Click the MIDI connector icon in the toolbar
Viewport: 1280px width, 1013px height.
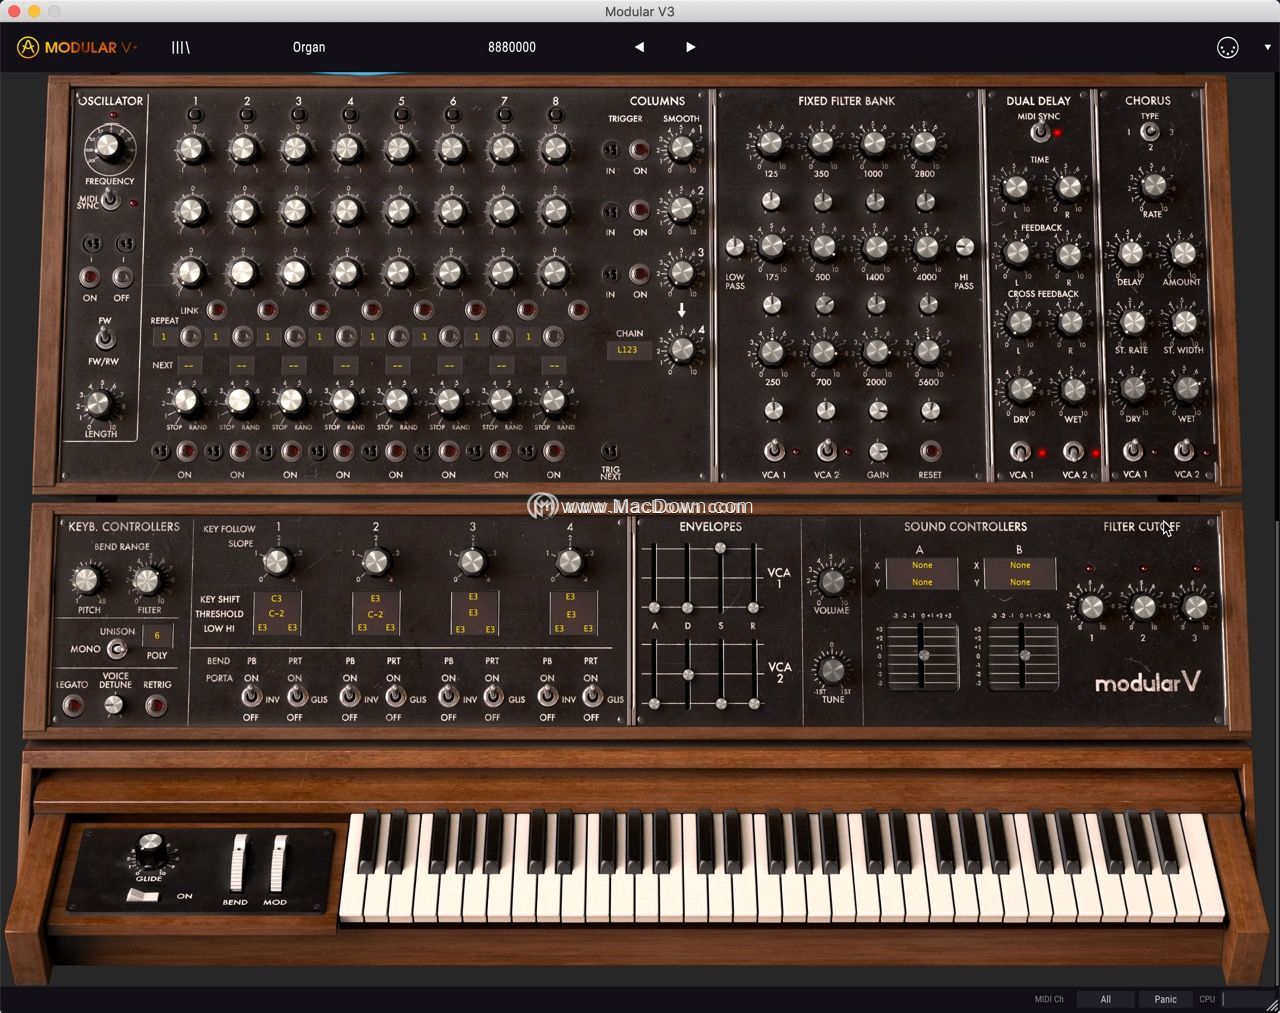(x=1228, y=47)
